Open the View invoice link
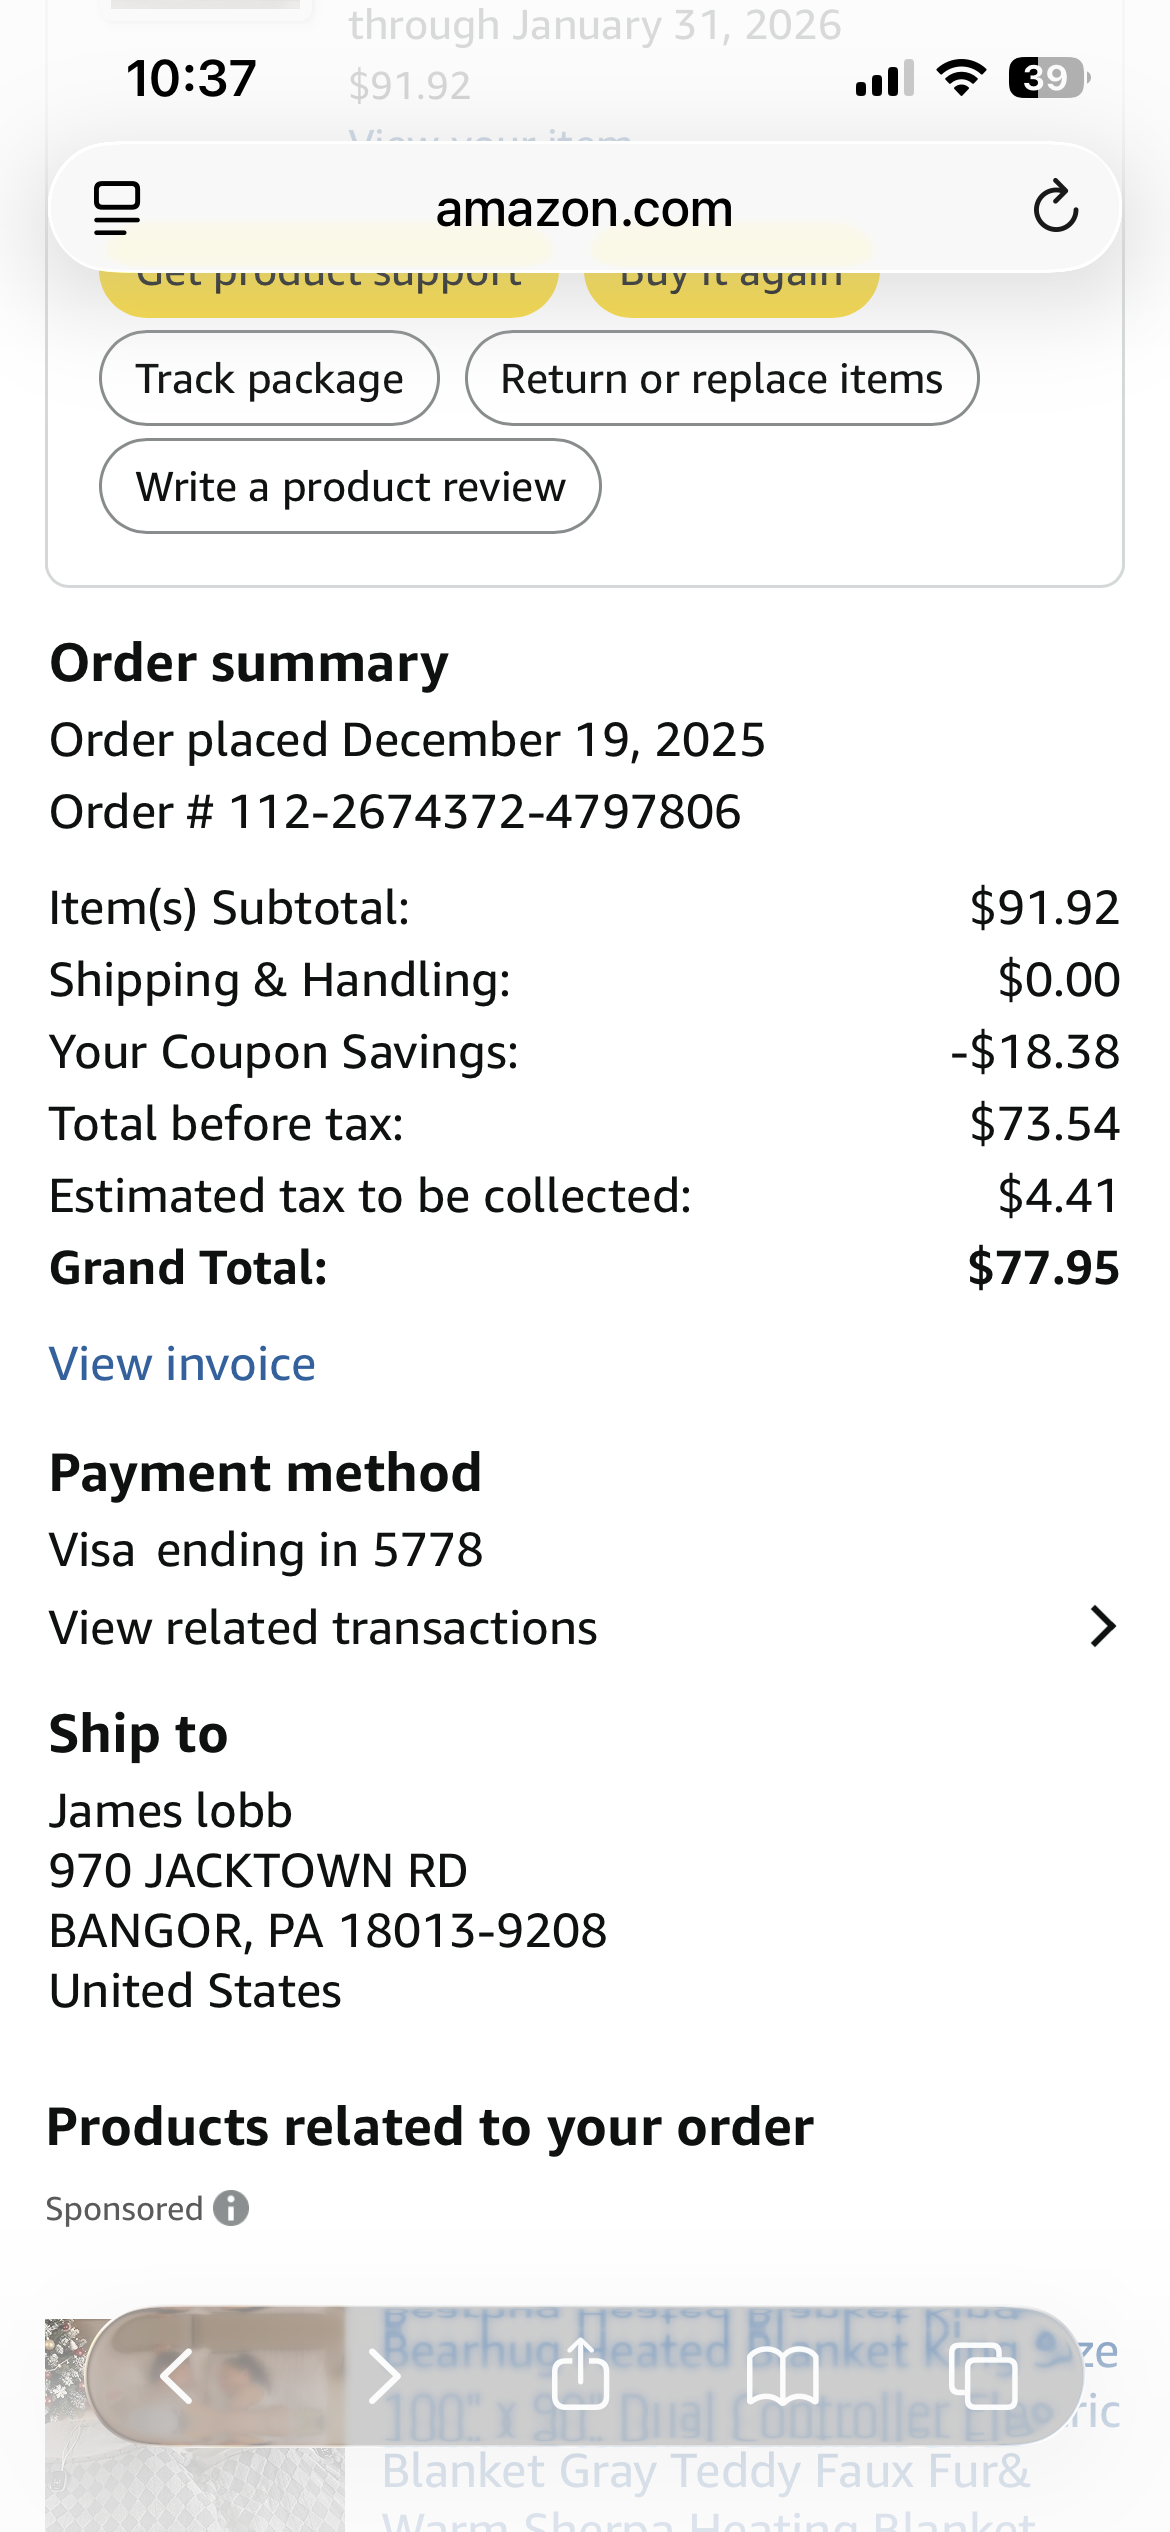 pyautogui.click(x=182, y=1364)
